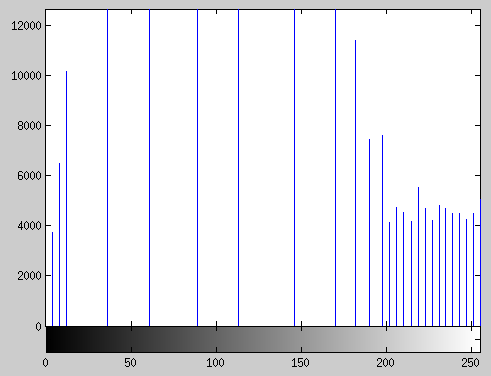Select the 6000 label on the vertical axis
The width and height of the screenshot is (491, 376).
(29, 176)
